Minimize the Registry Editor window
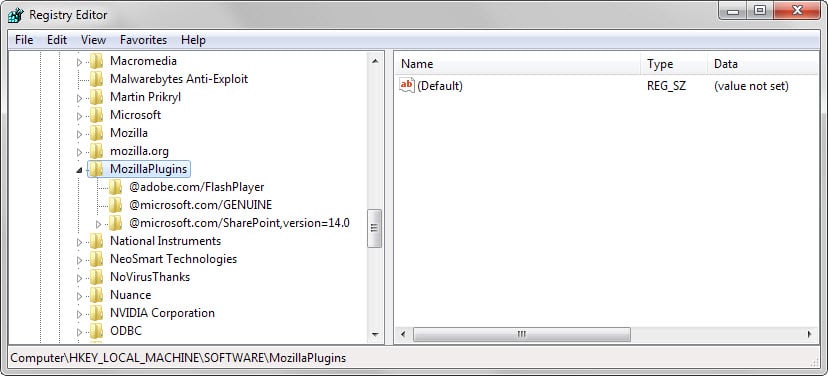The height and width of the screenshot is (376, 828). [x=733, y=11]
